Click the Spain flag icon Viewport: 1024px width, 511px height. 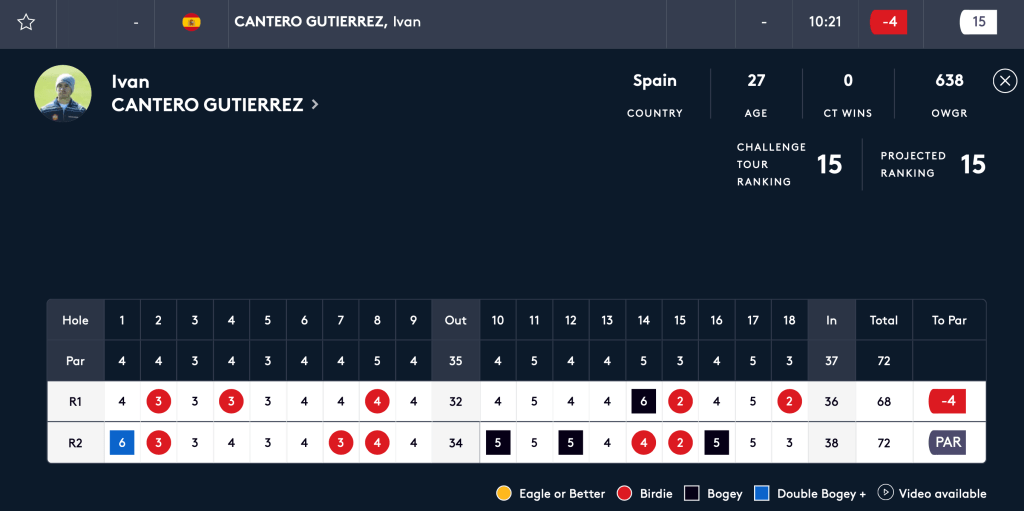(191, 22)
